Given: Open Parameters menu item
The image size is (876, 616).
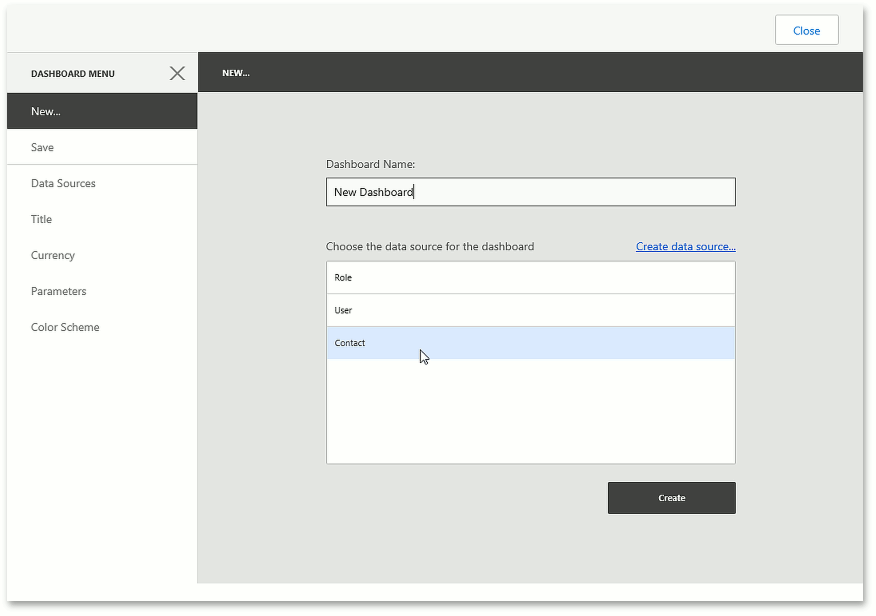Looking at the screenshot, I should pos(102,291).
